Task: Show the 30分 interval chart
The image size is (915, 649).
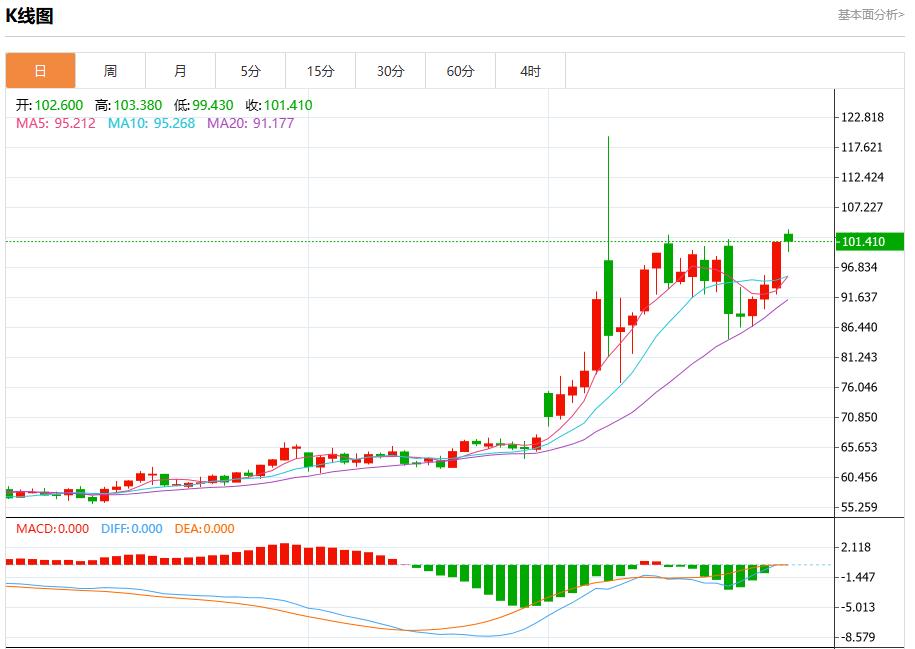Action: [x=390, y=71]
